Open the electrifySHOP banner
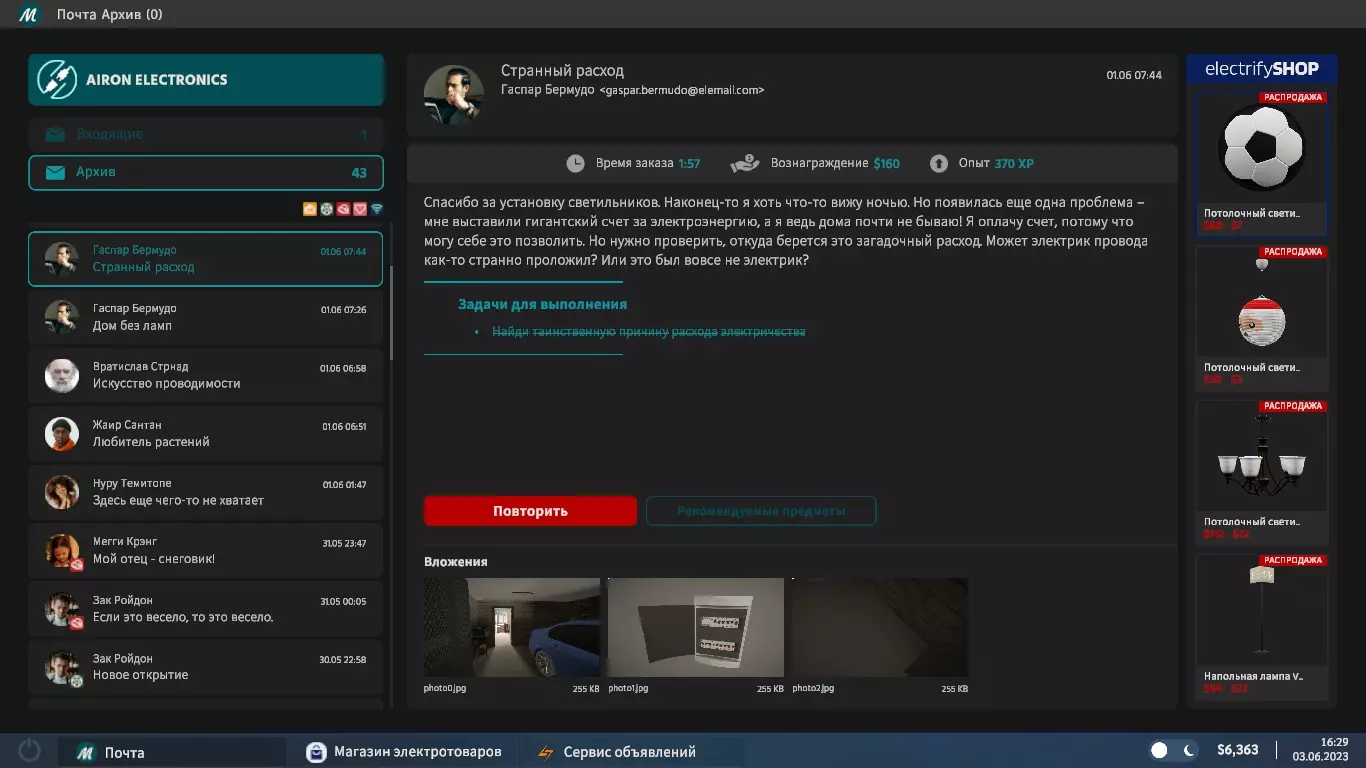This screenshot has width=1366, height=768. coord(1262,69)
